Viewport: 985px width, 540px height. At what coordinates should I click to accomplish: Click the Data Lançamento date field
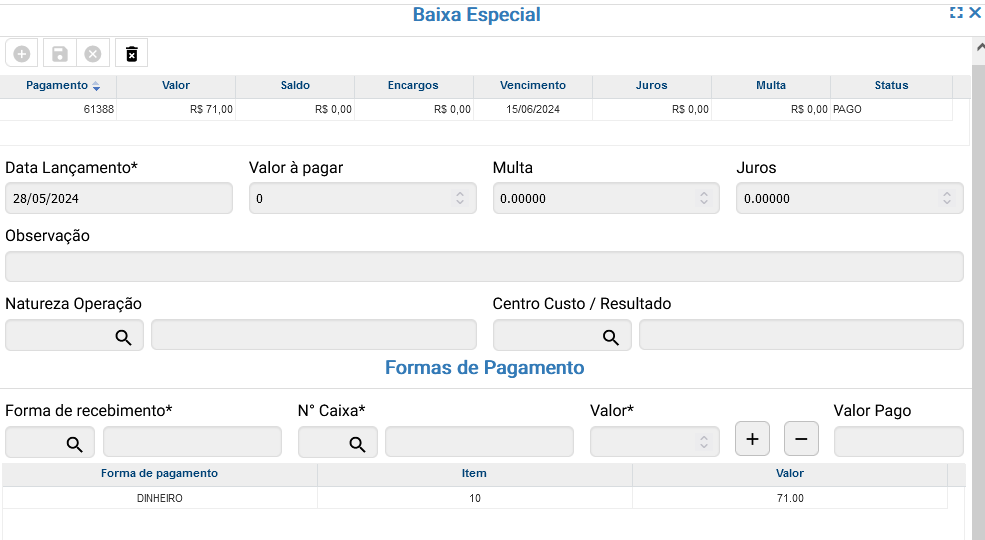point(118,198)
